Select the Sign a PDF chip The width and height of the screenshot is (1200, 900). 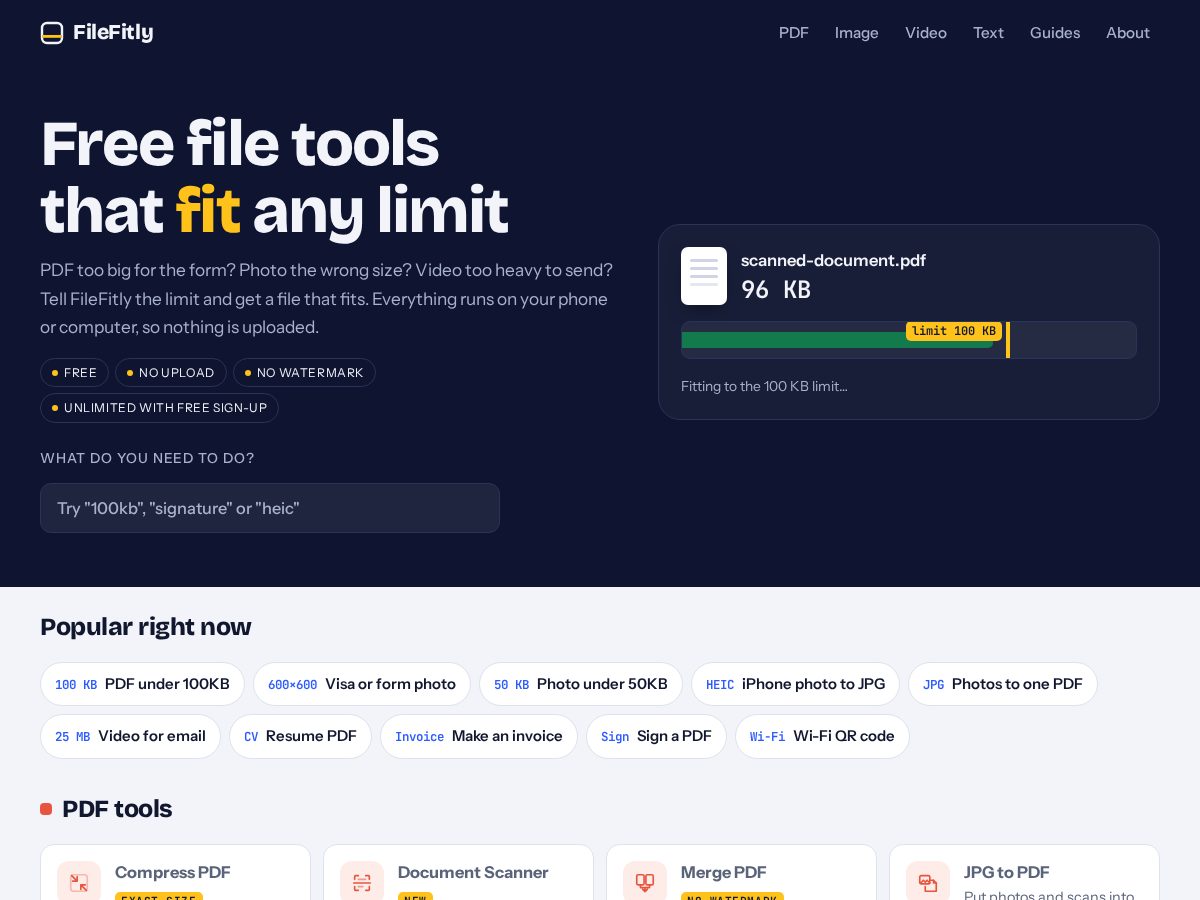656,736
